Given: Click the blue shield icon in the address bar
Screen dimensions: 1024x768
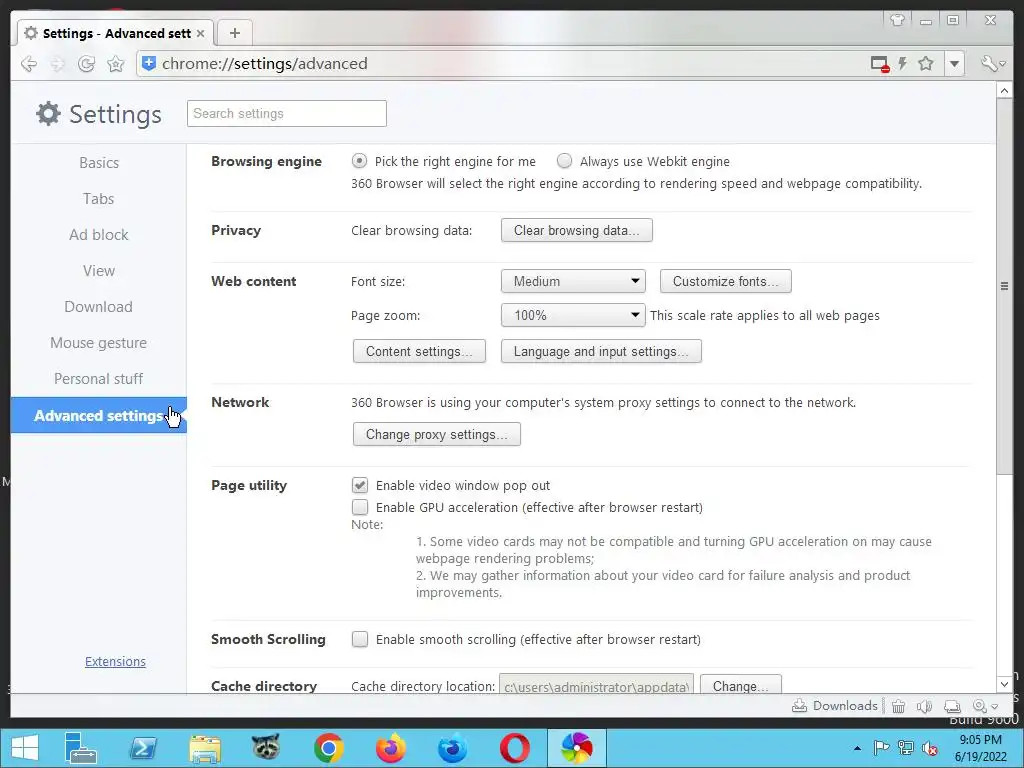Looking at the screenshot, I should (x=149, y=63).
